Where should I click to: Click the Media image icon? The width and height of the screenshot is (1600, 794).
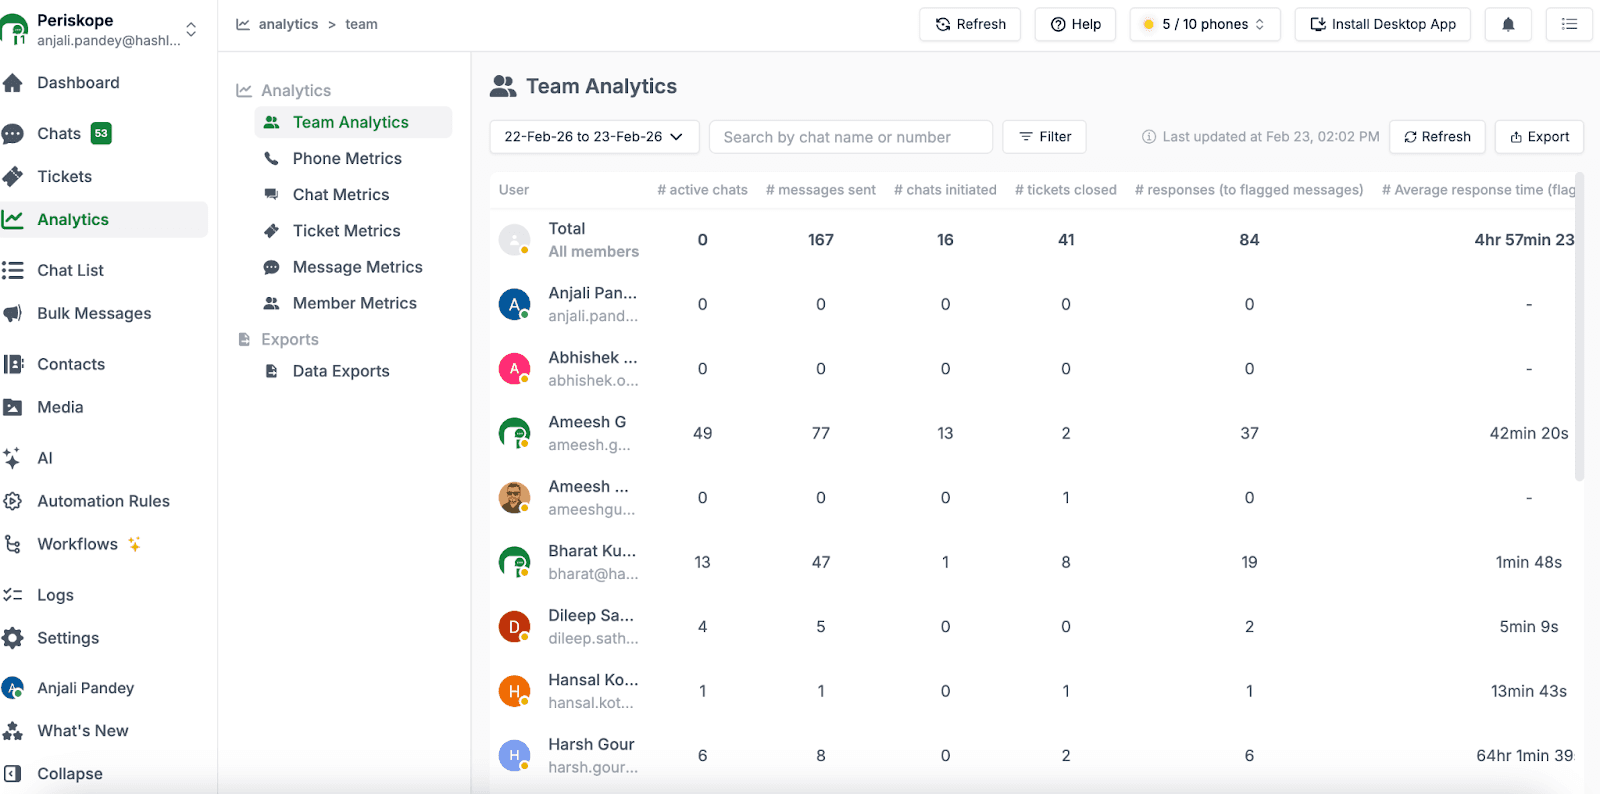pos(13,407)
